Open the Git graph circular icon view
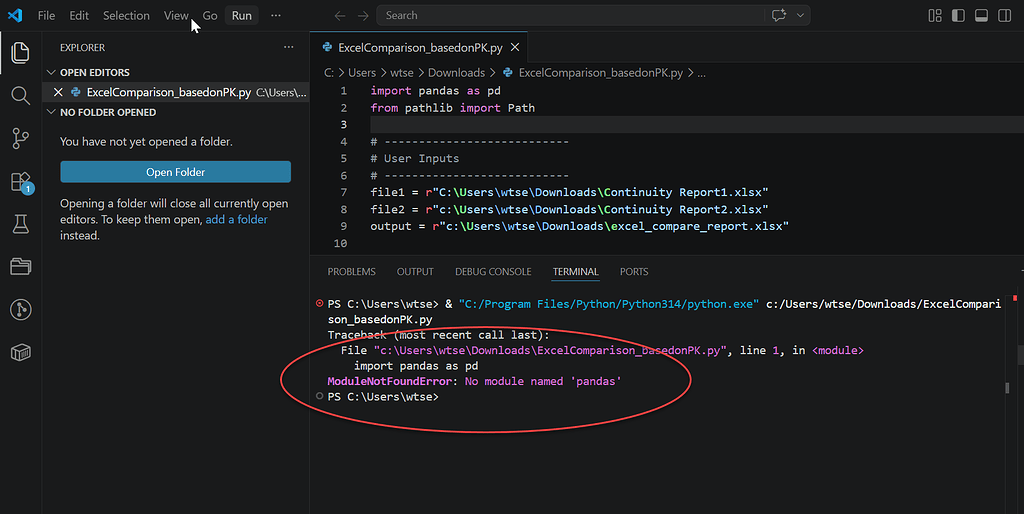Image resolution: width=1024 pixels, height=514 pixels. pos(20,310)
